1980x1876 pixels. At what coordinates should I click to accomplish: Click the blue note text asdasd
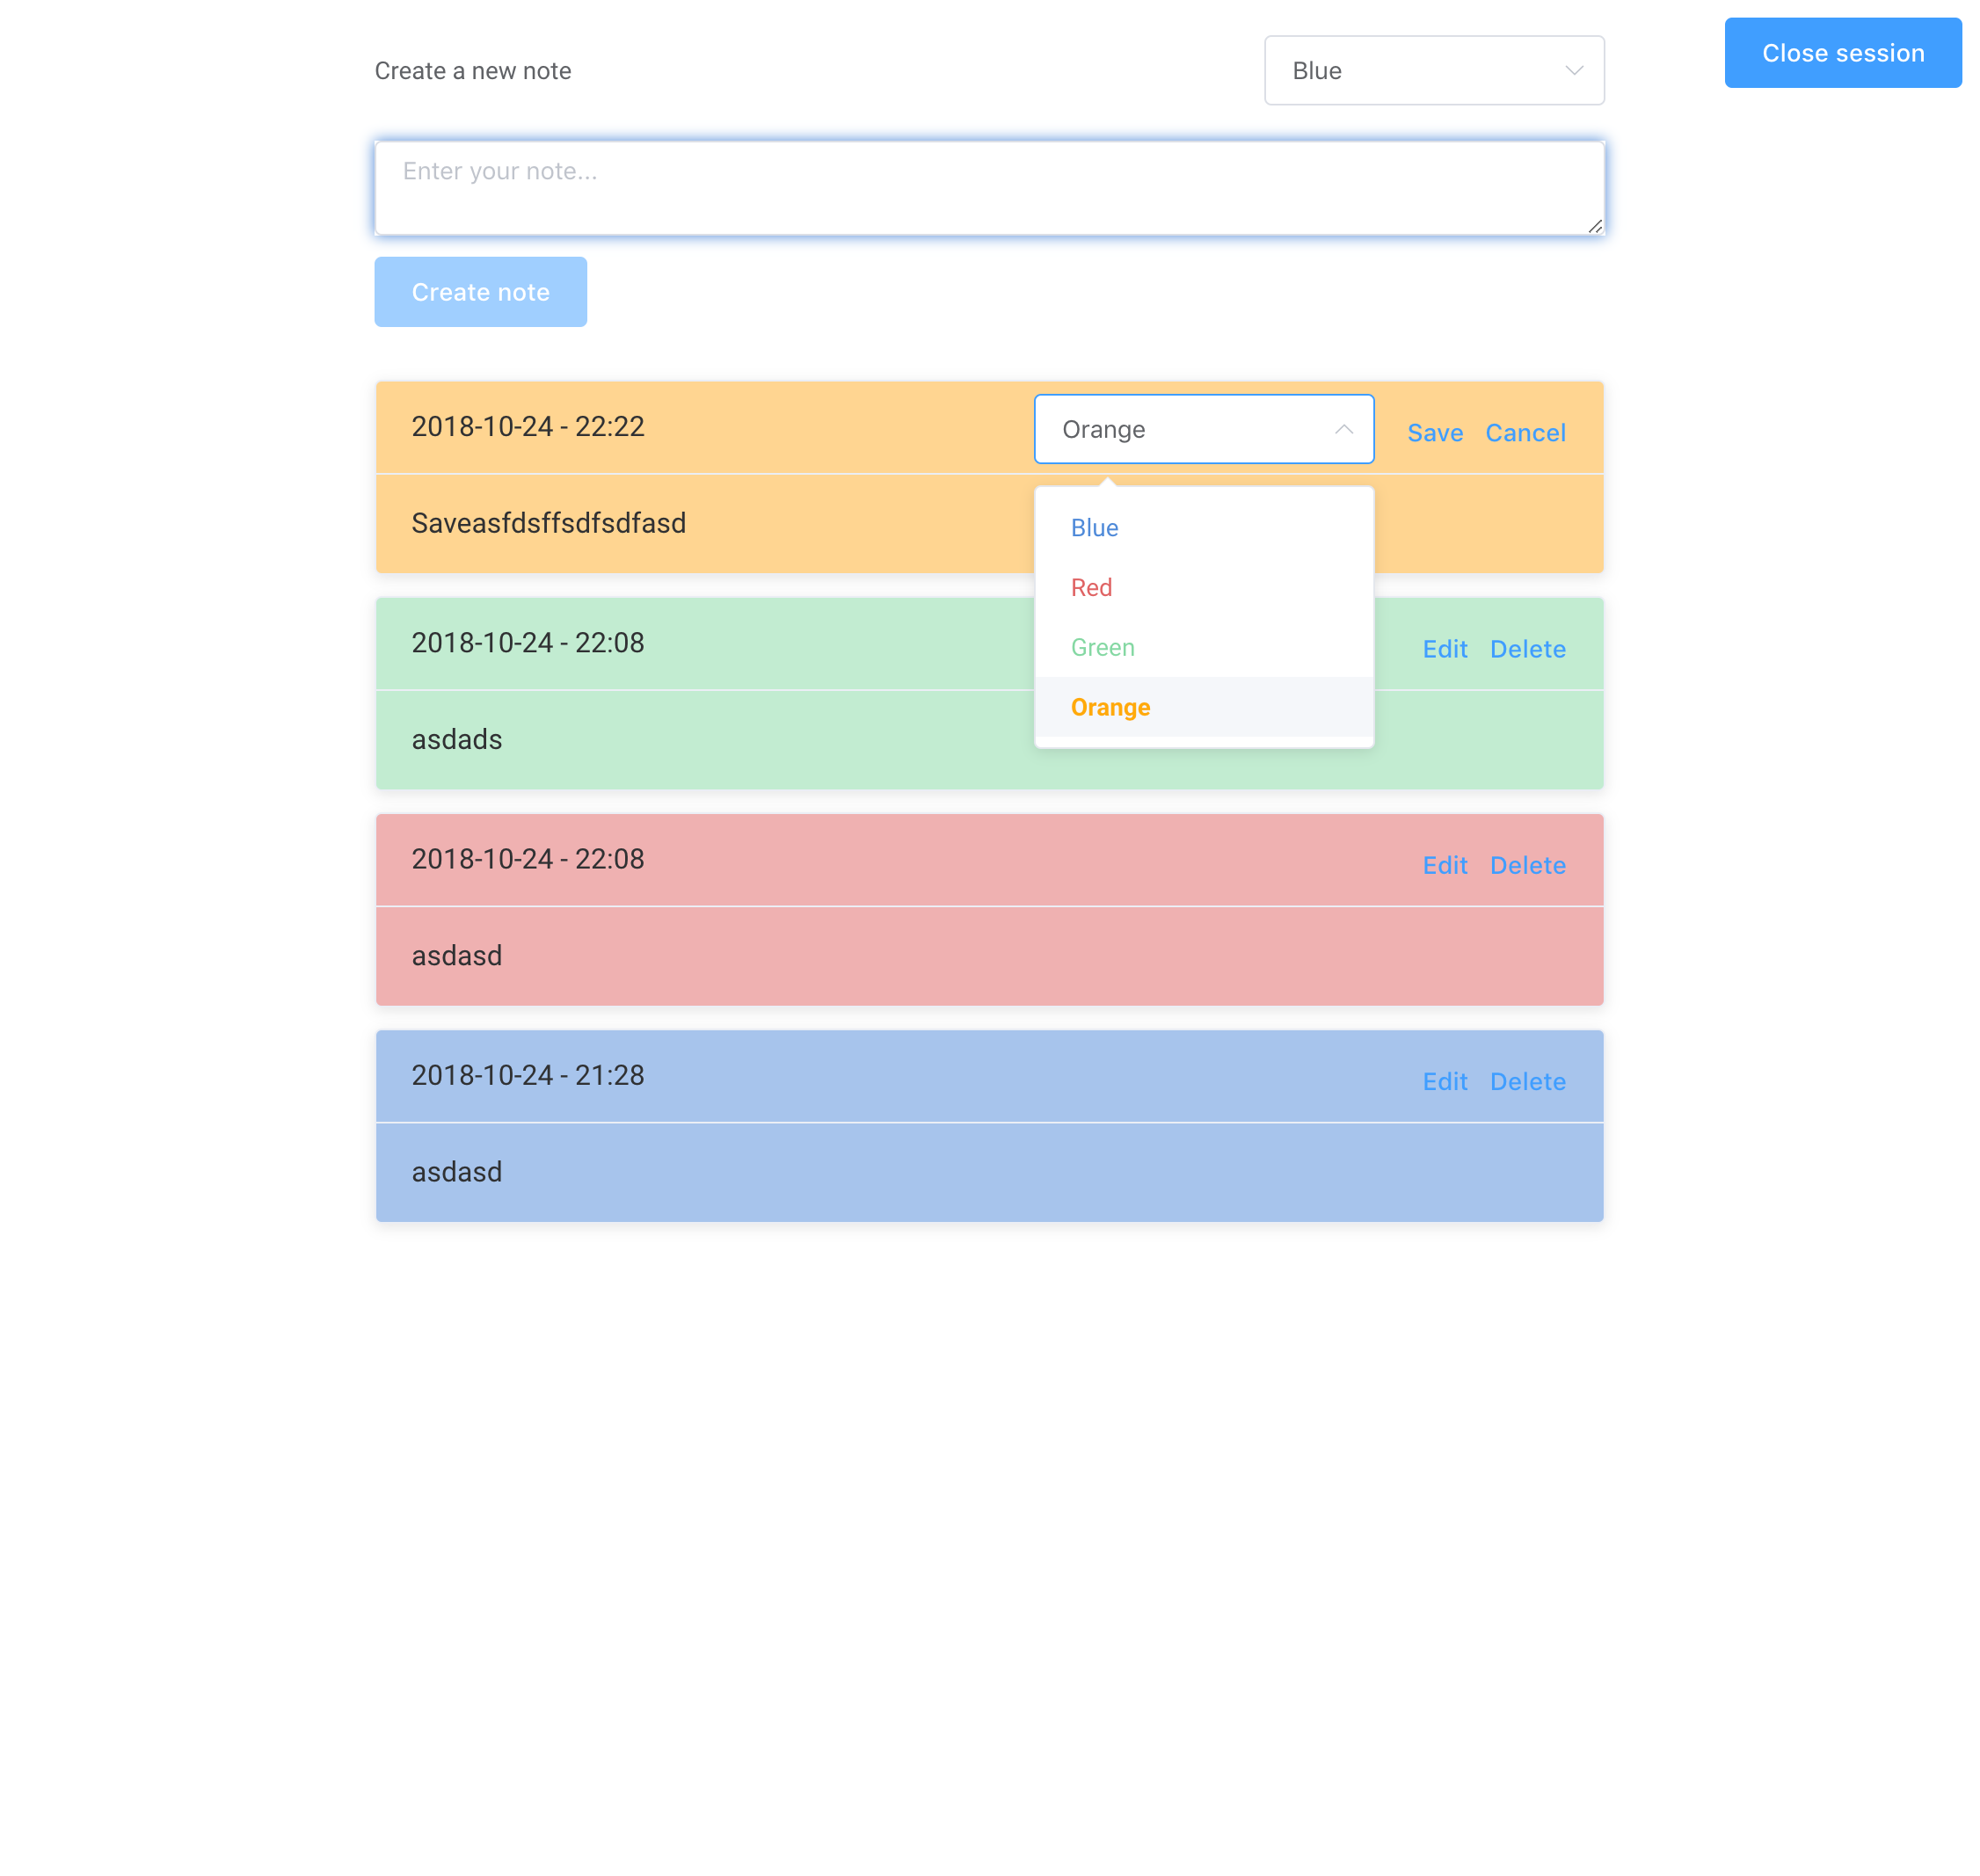click(457, 1171)
